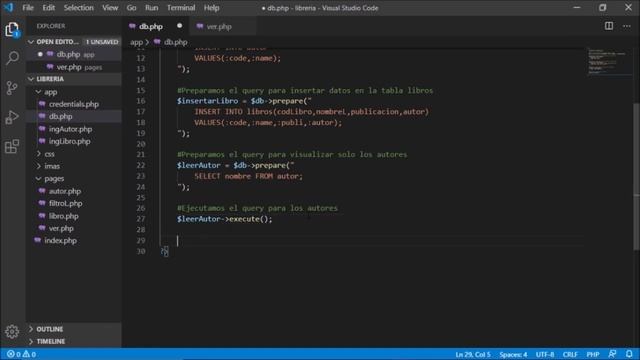
Task: Open autor.php in pages folder
Action: [74, 191]
